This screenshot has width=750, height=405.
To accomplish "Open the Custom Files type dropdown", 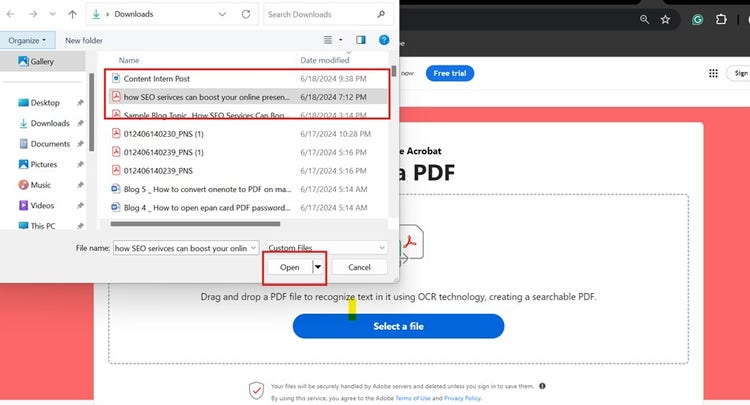I will click(x=327, y=248).
